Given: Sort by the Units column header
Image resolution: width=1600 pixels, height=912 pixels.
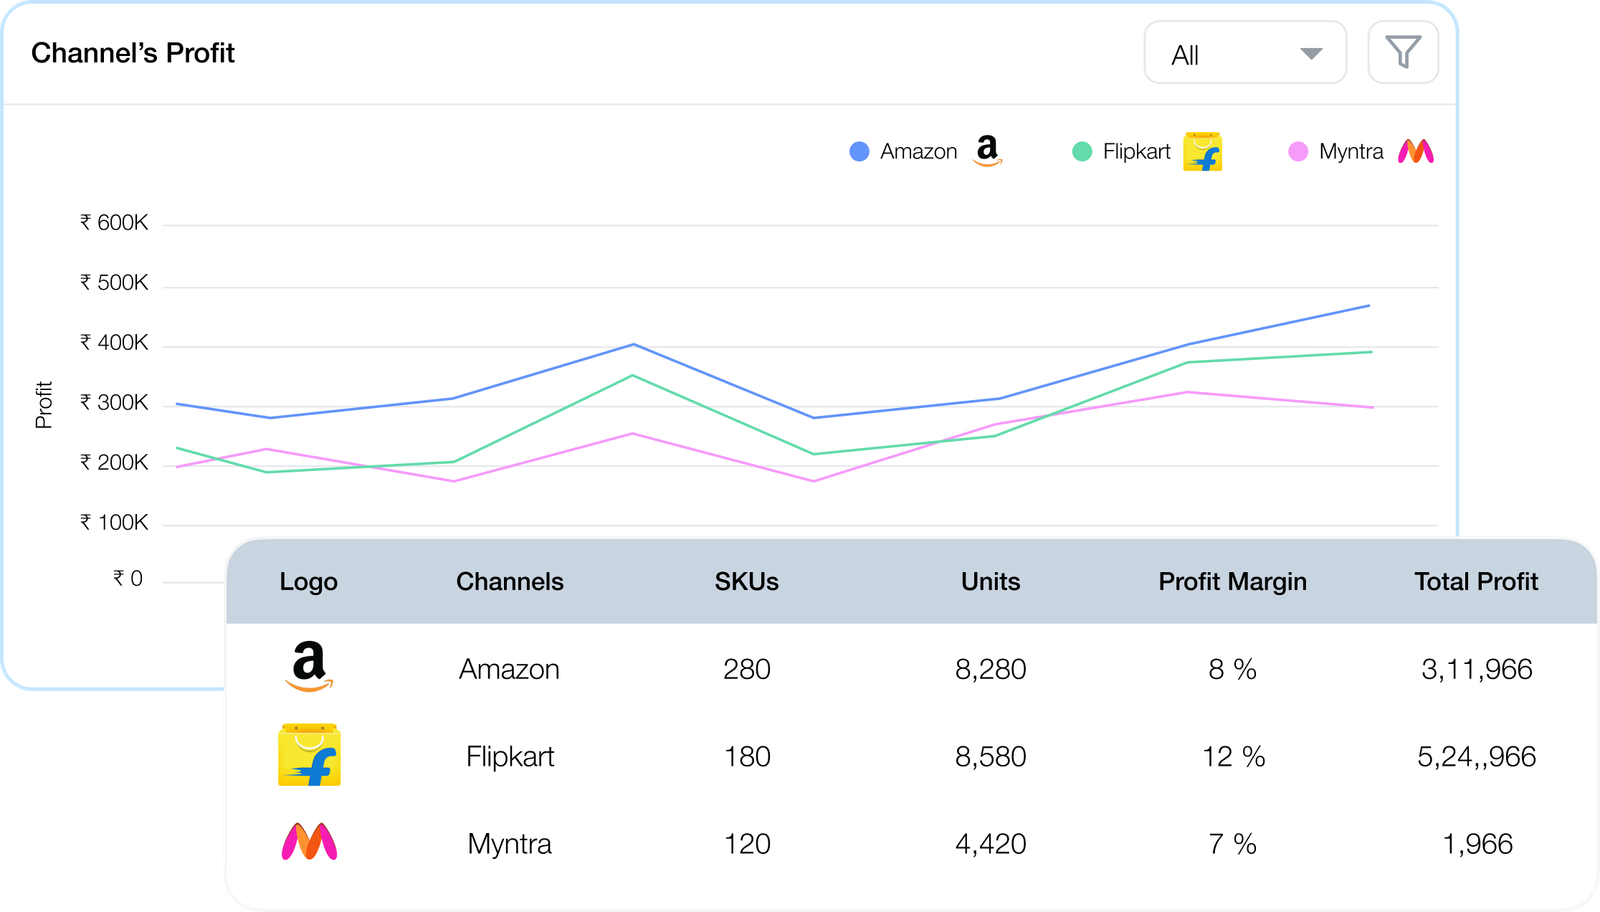Looking at the screenshot, I should (990, 581).
